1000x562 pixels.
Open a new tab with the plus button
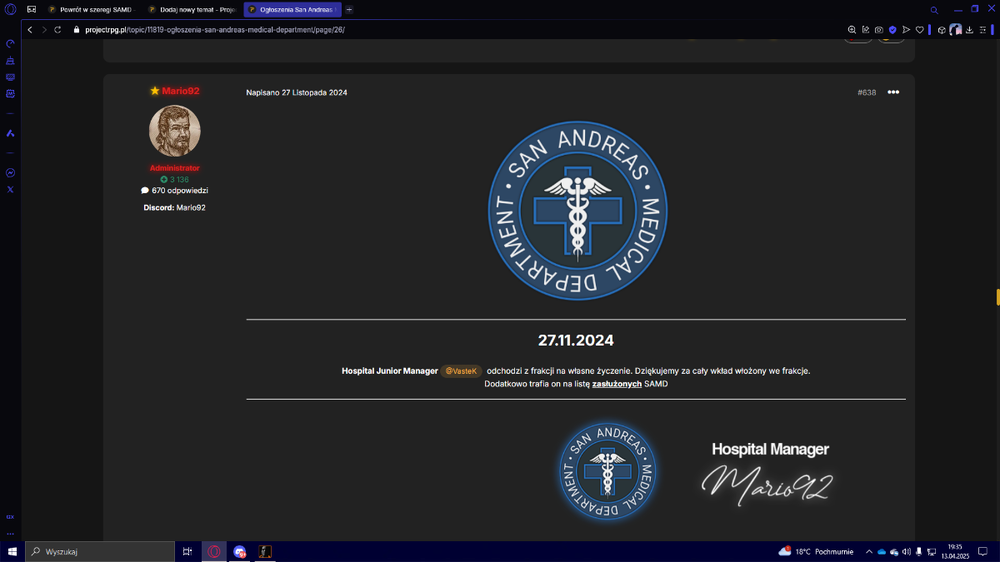coord(349,10)
